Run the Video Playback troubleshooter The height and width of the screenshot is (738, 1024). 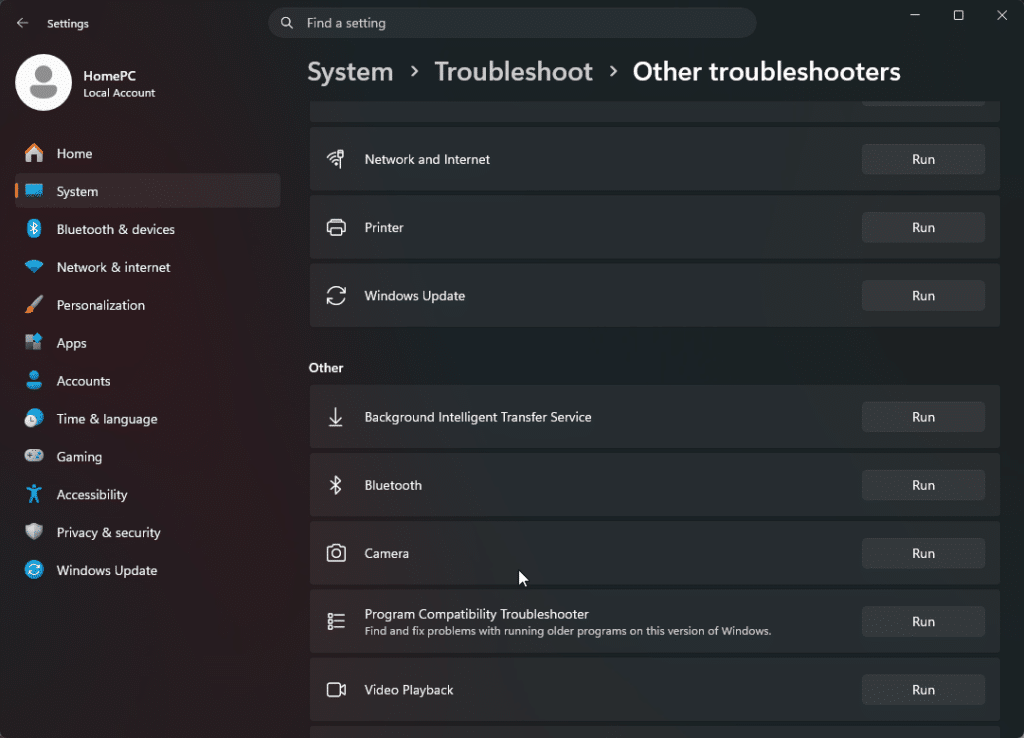coord(923,690)
